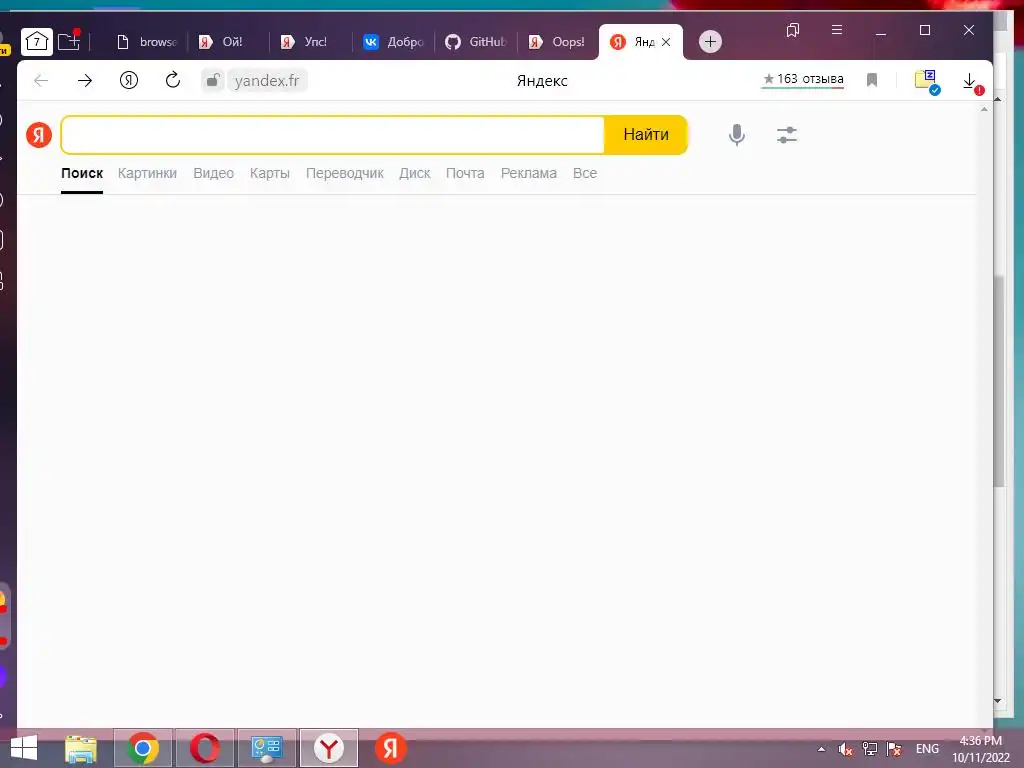Open Картинки search category
1024x768 pixels.
click(147, 173)
